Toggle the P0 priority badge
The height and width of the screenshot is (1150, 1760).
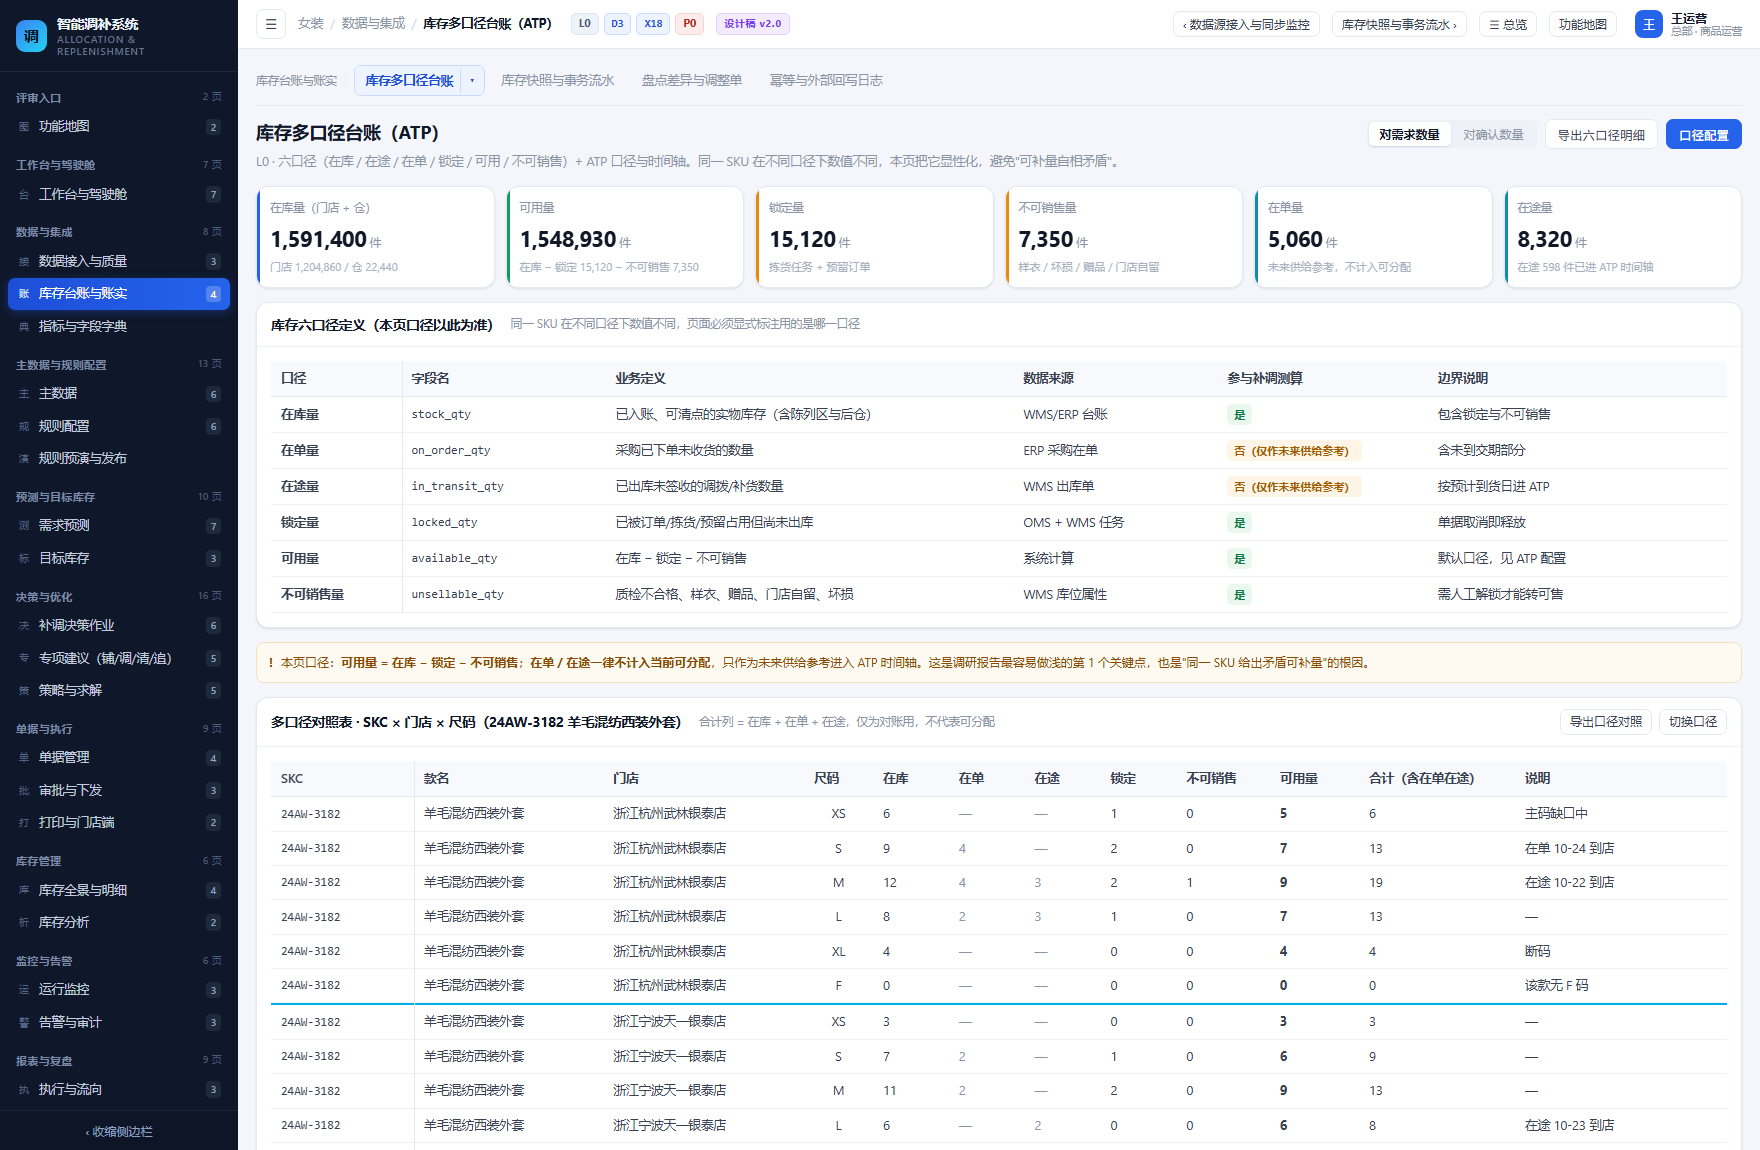point(690,24)
